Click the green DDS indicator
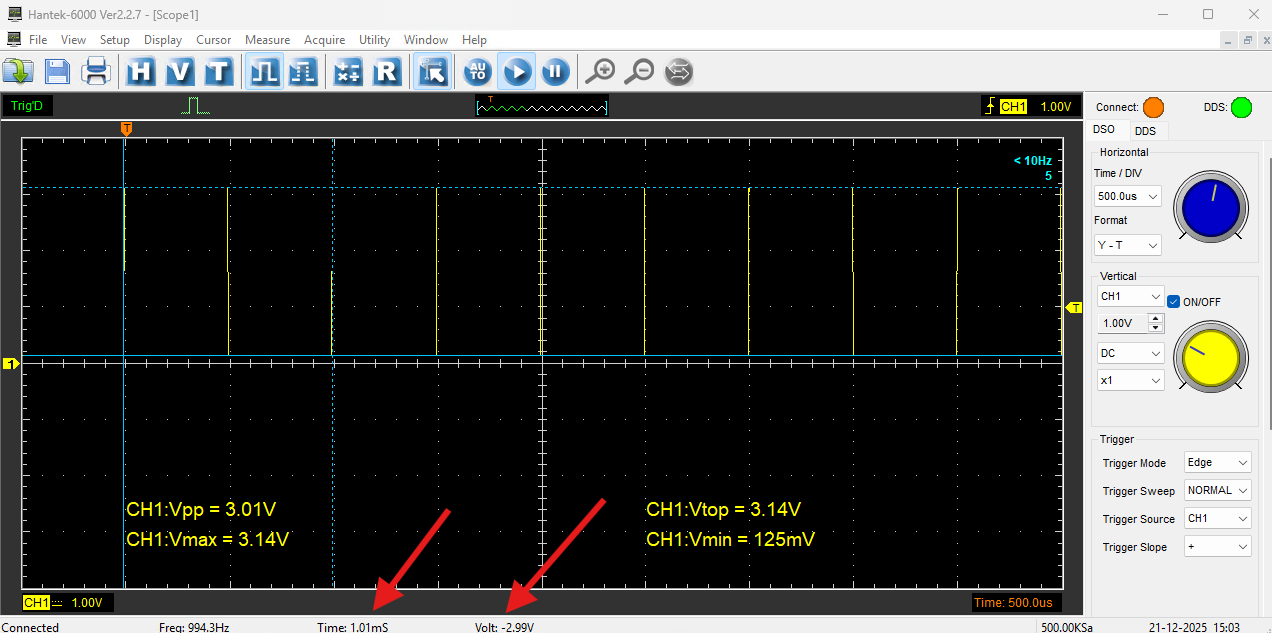Viewport: 1272px width, 633px height. 1241,107
